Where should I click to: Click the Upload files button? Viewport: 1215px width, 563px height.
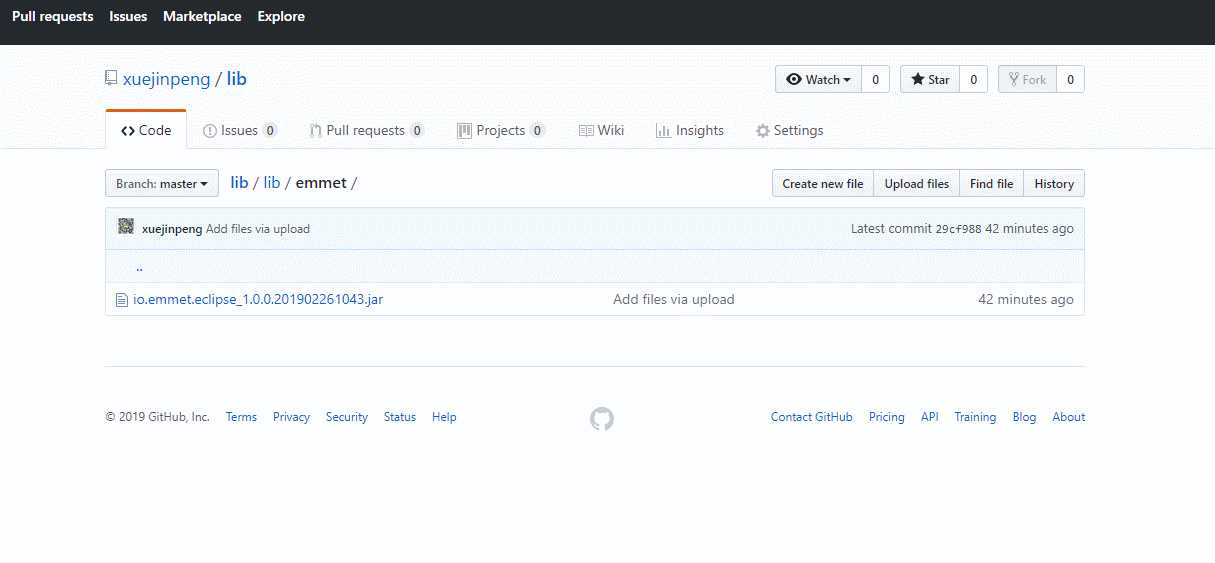pyautogui.click(x=917, y=184)
